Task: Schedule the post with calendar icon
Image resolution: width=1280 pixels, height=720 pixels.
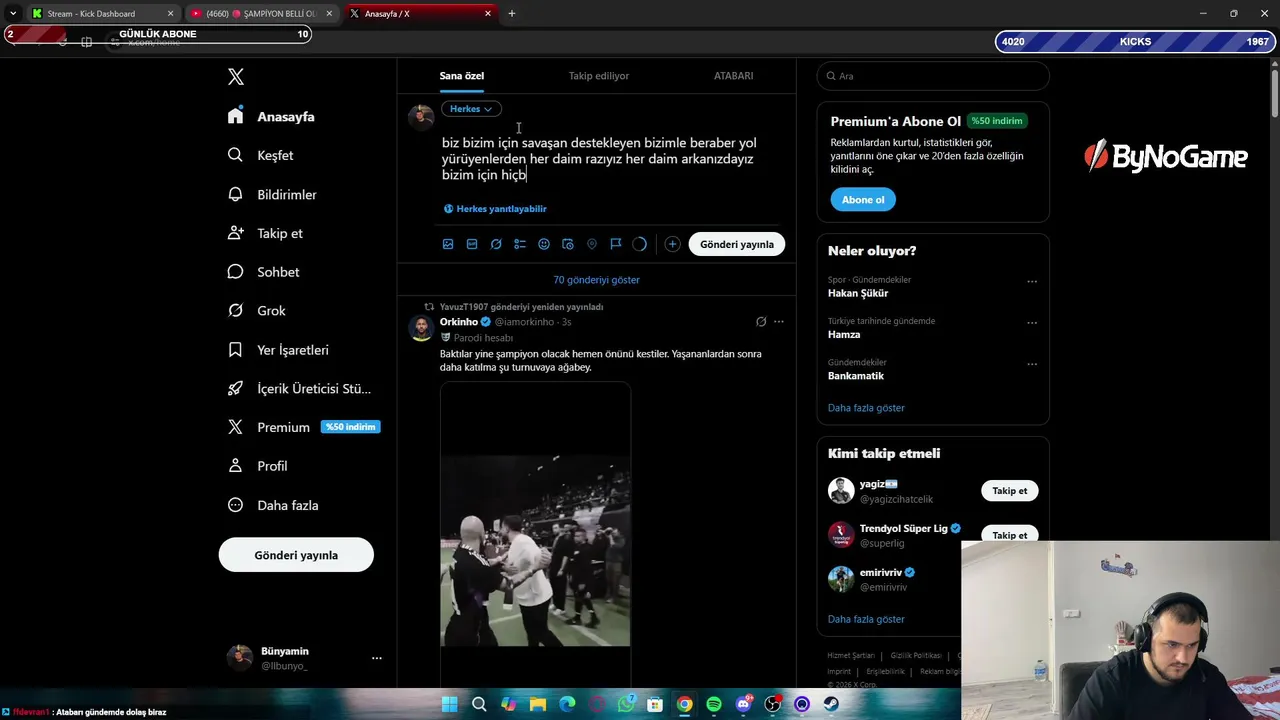Action: (x=568, y=244)
